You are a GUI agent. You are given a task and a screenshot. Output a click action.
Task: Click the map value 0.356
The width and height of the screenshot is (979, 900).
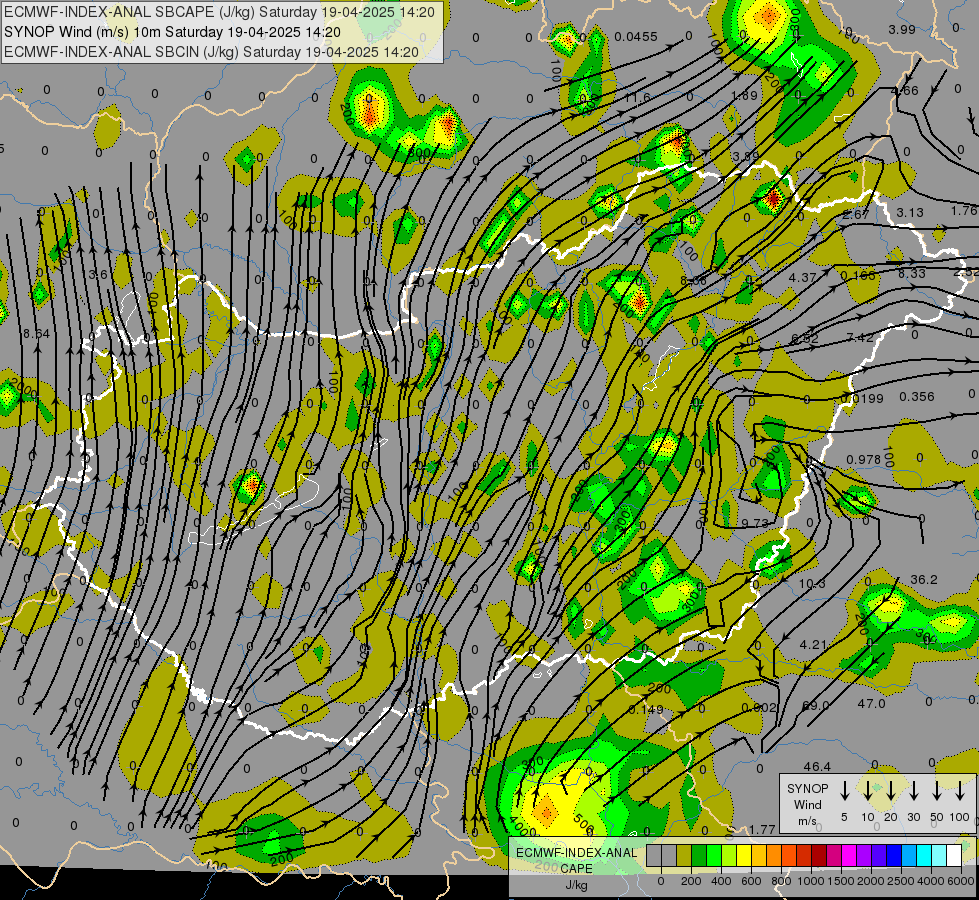(x=917, y=397)
